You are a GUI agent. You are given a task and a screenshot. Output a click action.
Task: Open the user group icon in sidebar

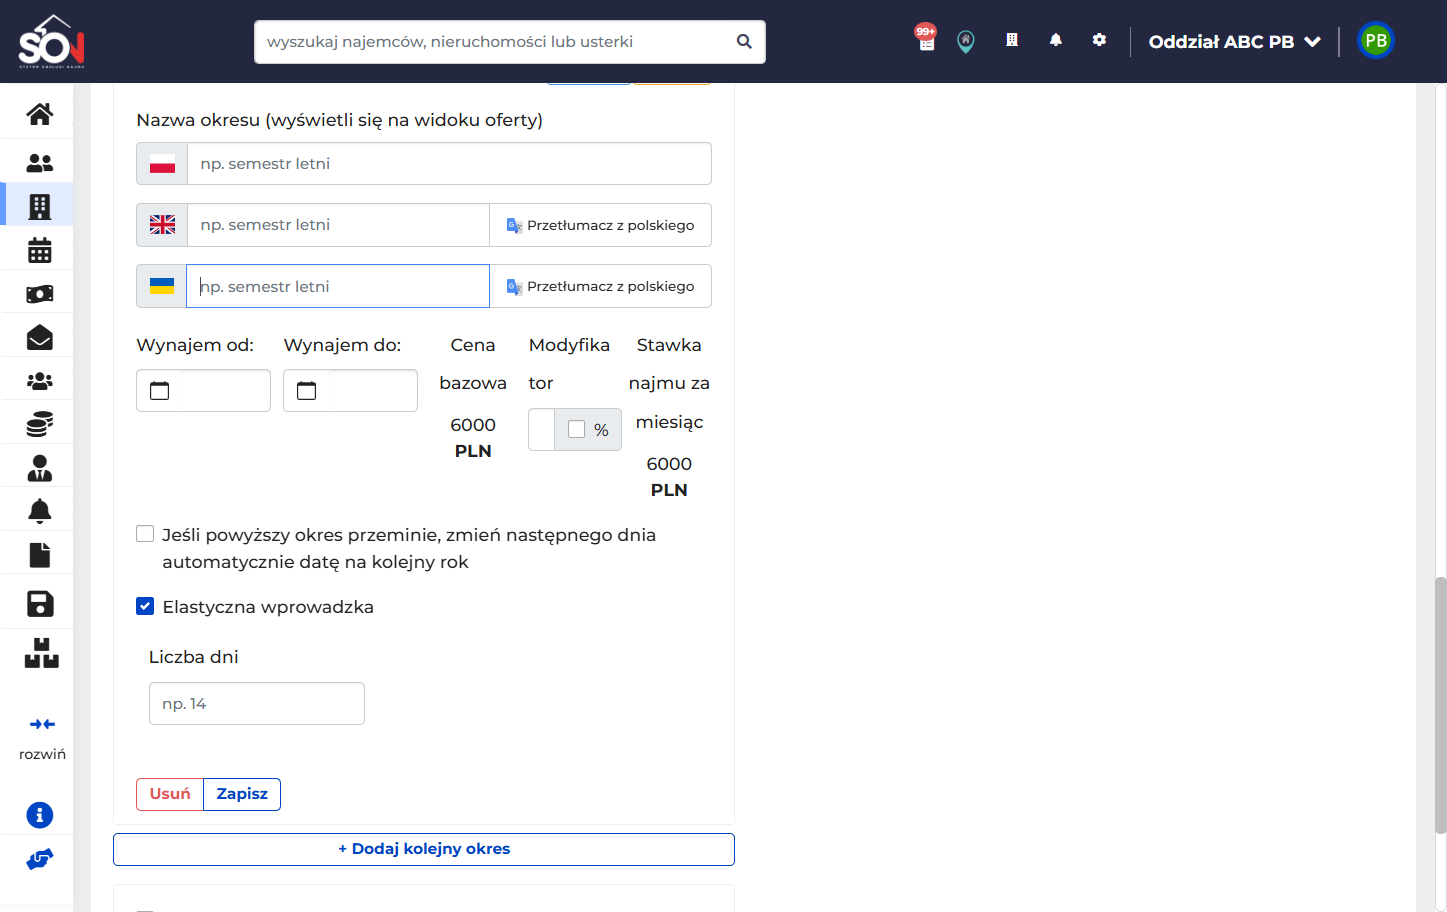pyautogui.click(x=40, y=381)
